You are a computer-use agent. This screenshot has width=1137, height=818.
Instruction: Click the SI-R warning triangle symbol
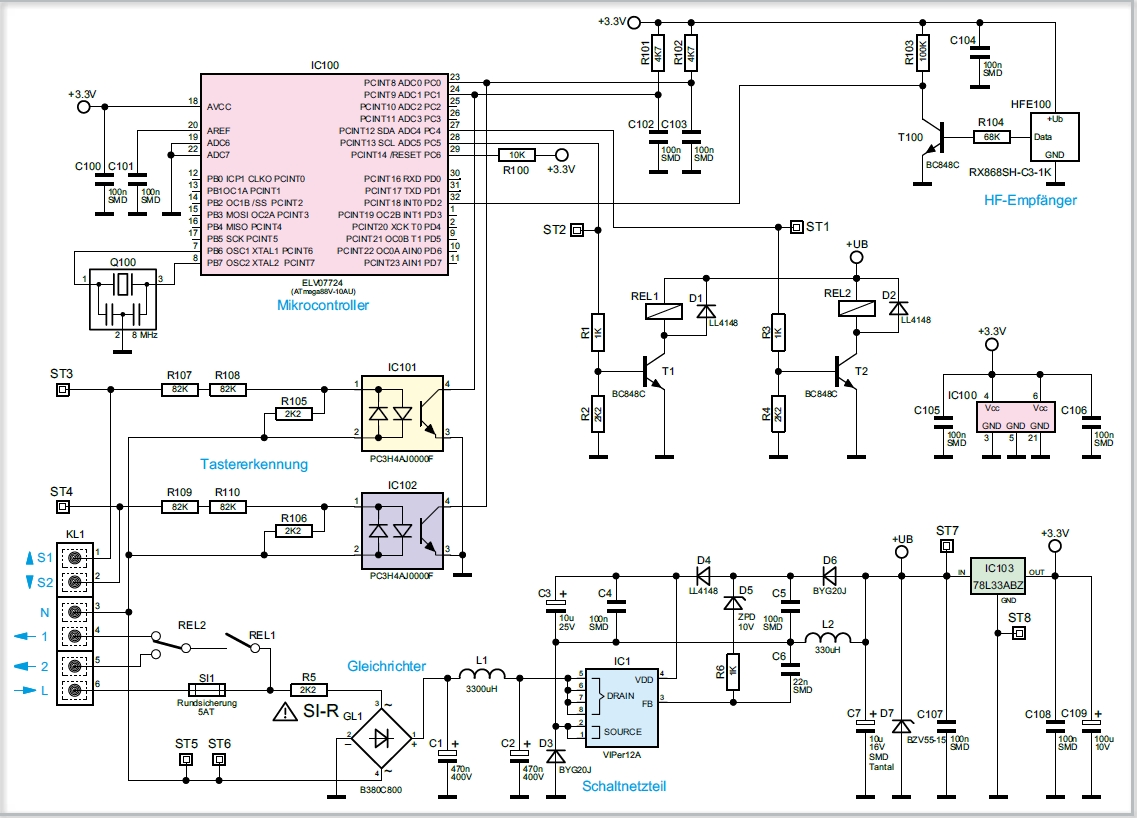point(285,712)
